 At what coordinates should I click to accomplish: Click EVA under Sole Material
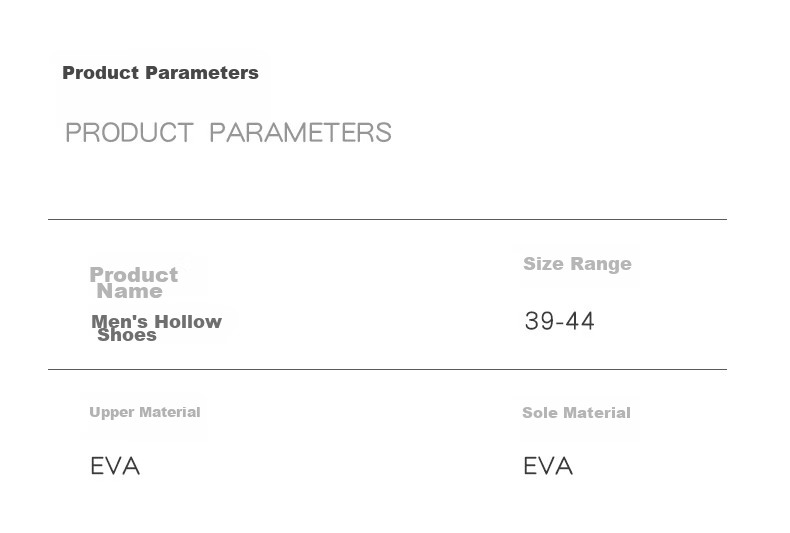coord(548,466)
